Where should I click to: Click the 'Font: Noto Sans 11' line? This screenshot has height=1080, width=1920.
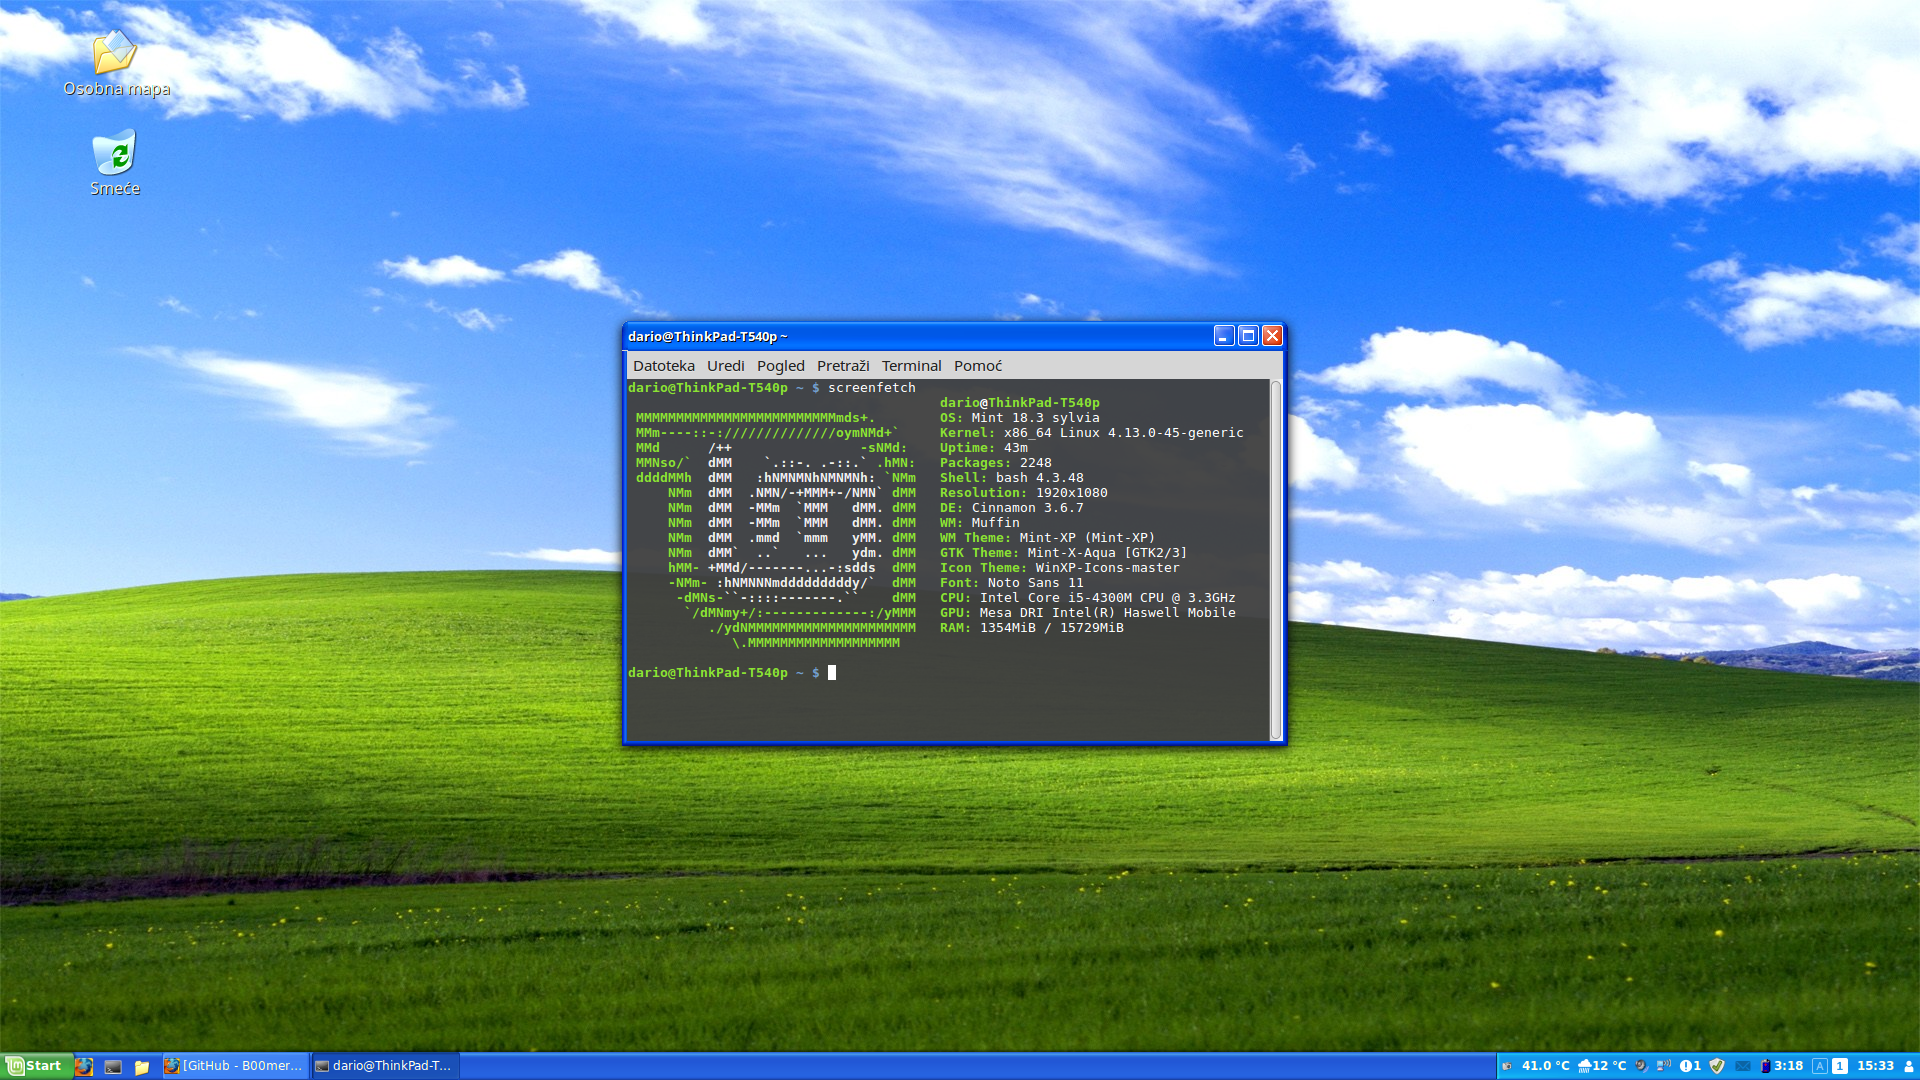click(1011, 583)
